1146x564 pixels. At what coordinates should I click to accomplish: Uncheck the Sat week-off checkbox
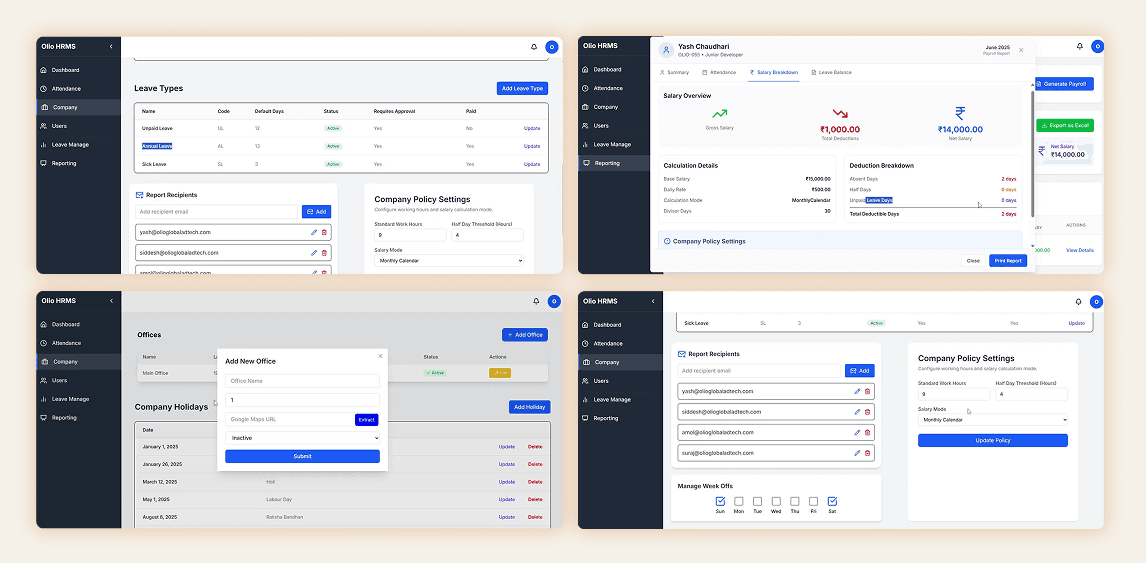tap(832, 501)
